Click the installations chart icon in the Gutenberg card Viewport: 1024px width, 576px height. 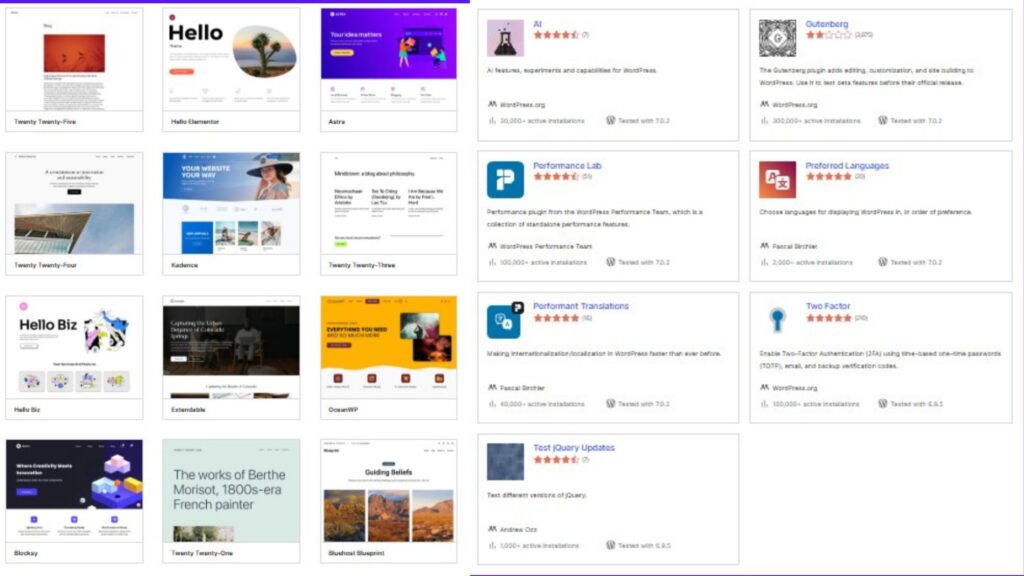(764, 121)
